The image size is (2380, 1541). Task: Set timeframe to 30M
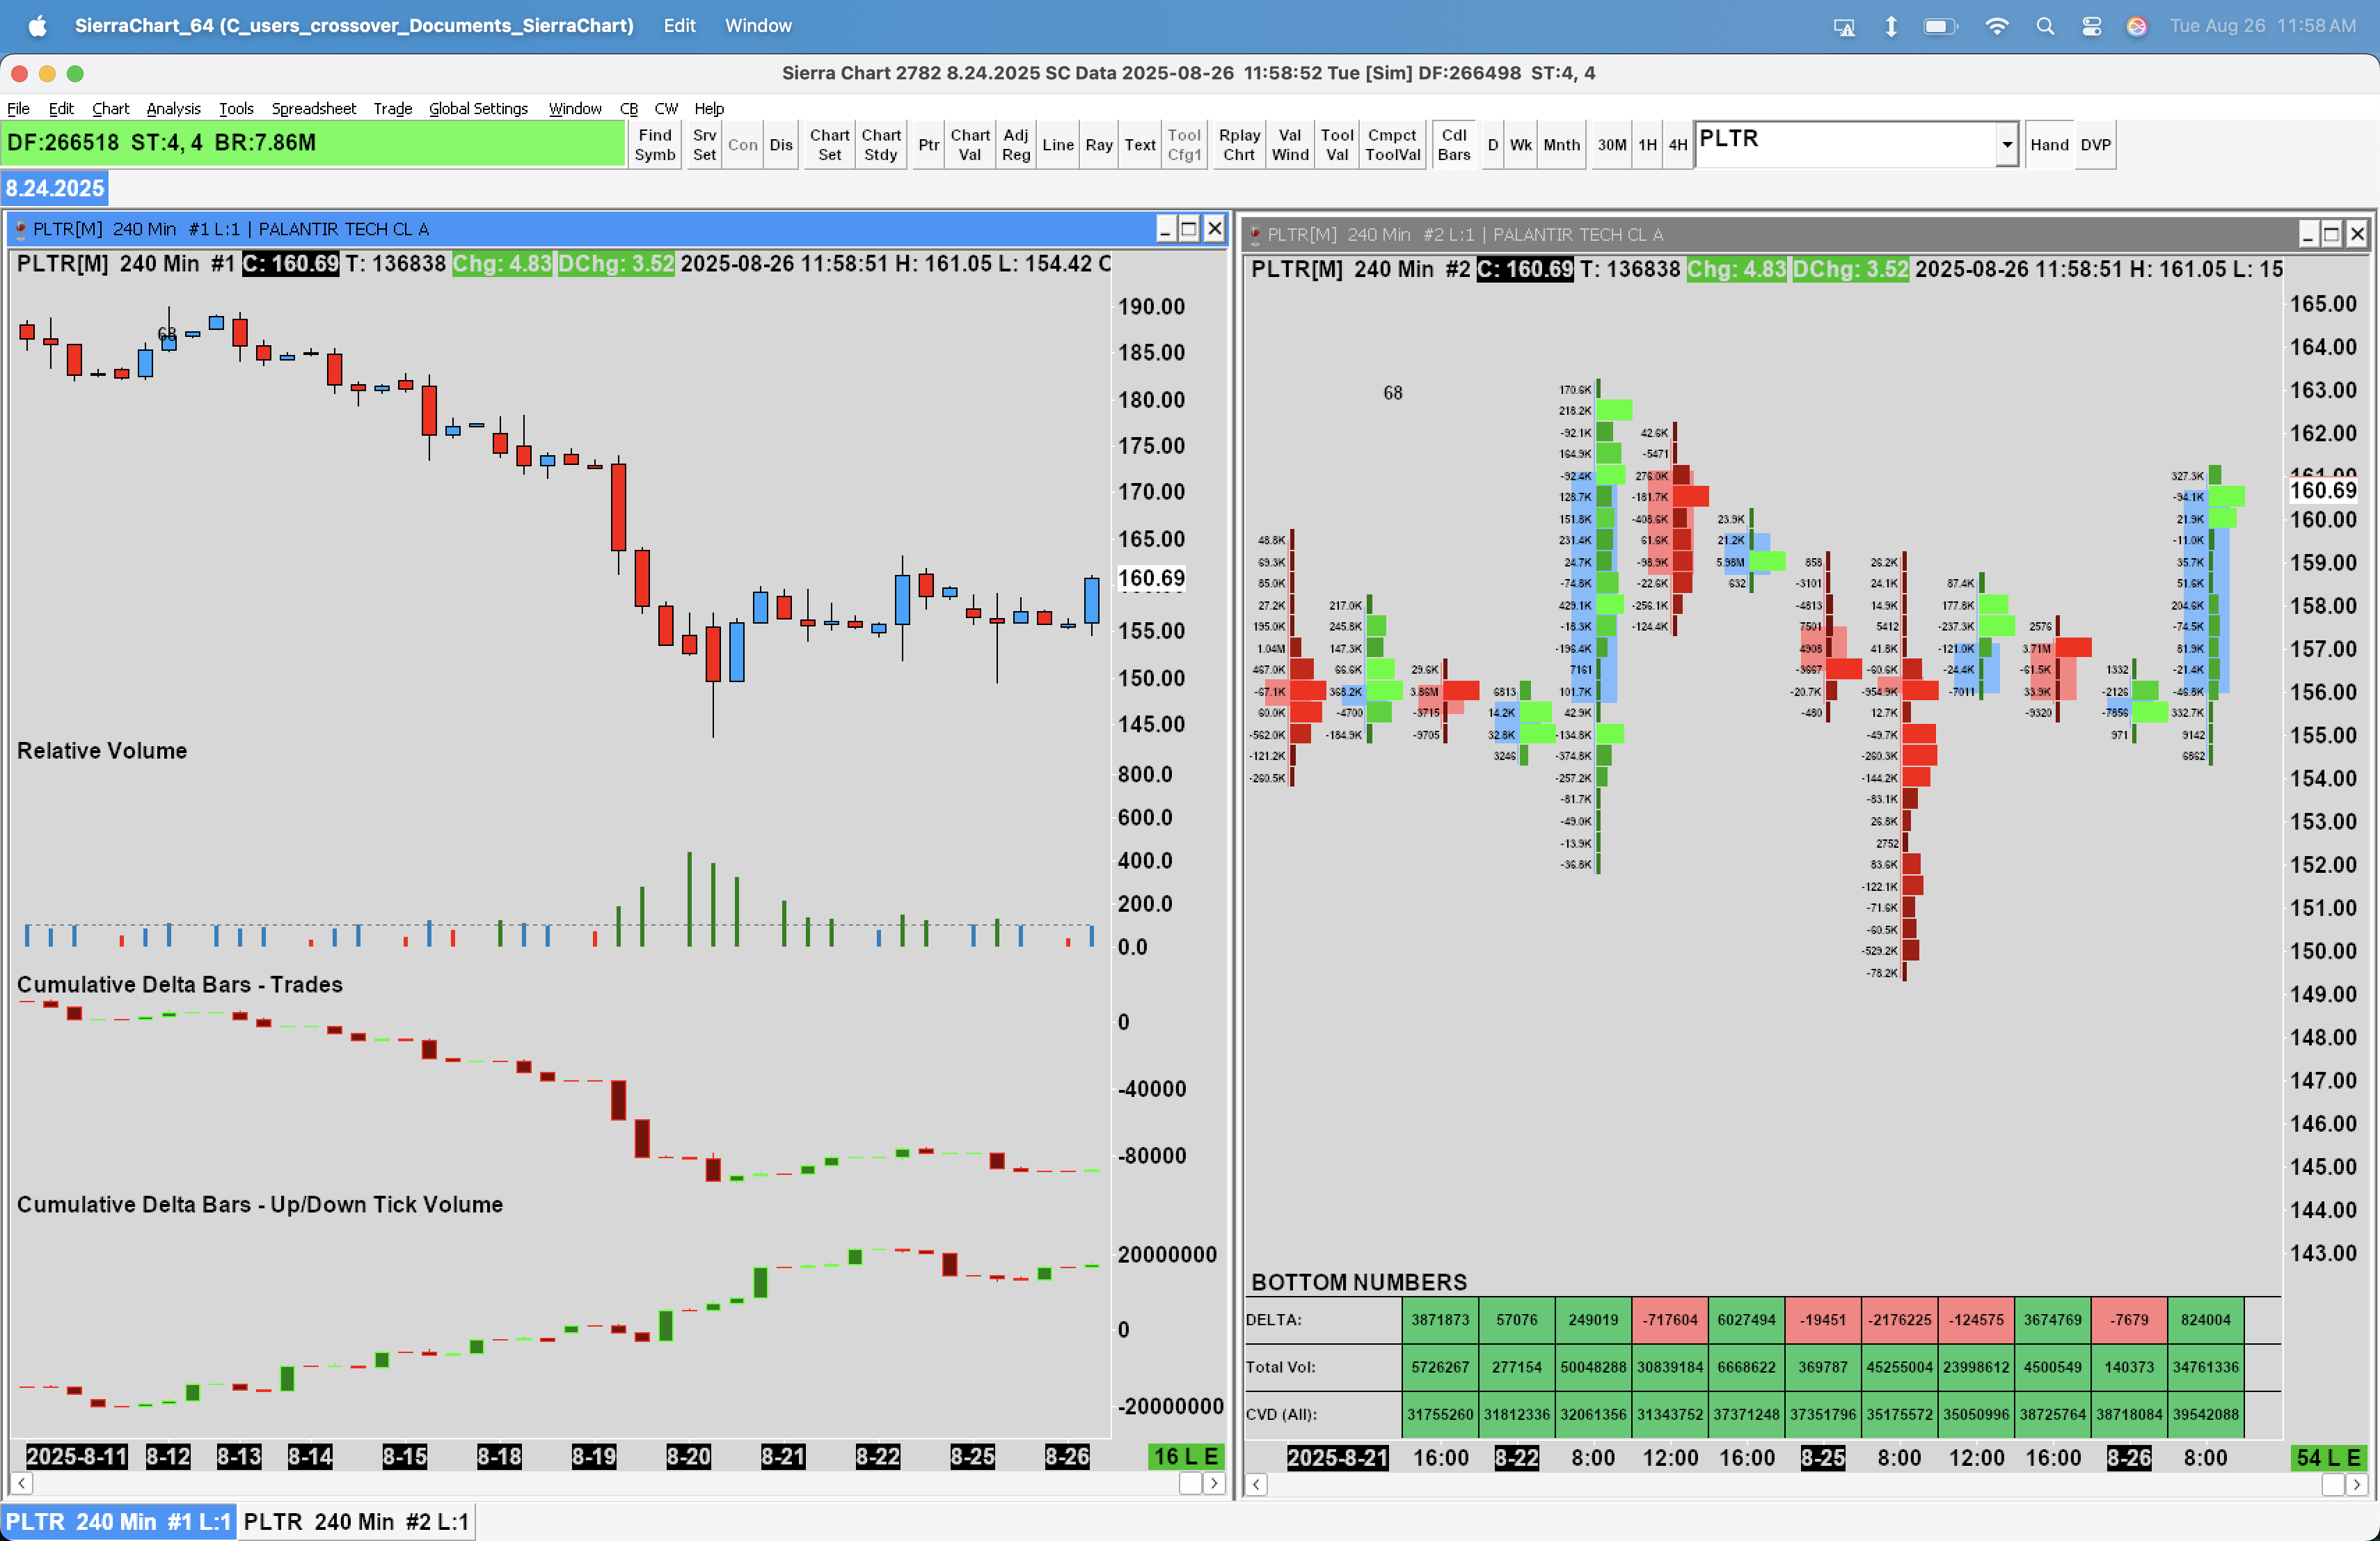[x=1611, y=145]
